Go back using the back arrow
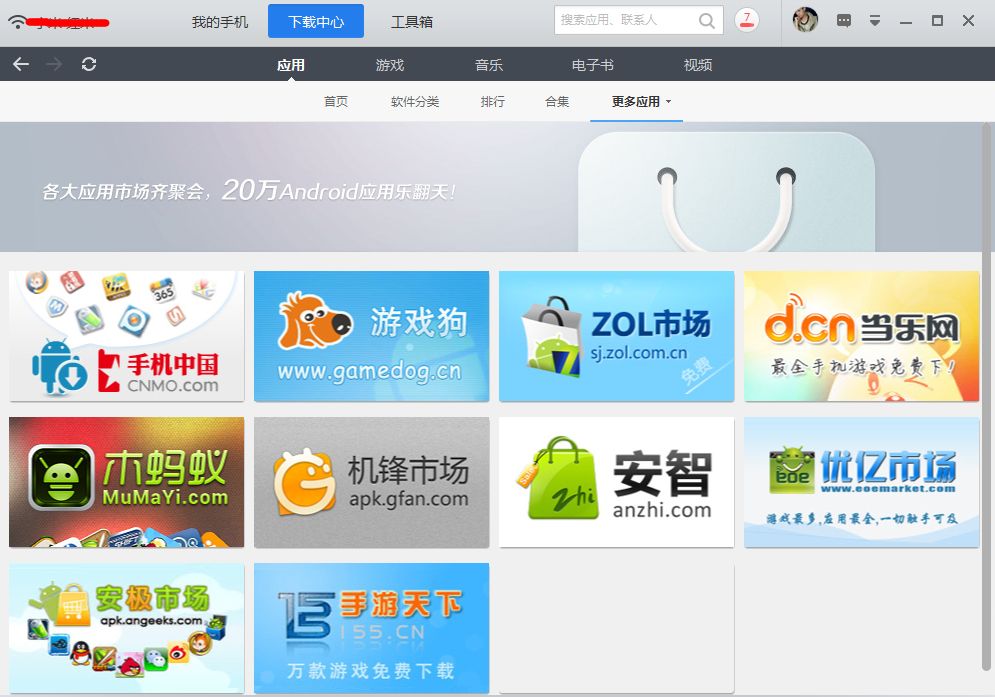Screen dimensions: 995x697 pos(21,64)
